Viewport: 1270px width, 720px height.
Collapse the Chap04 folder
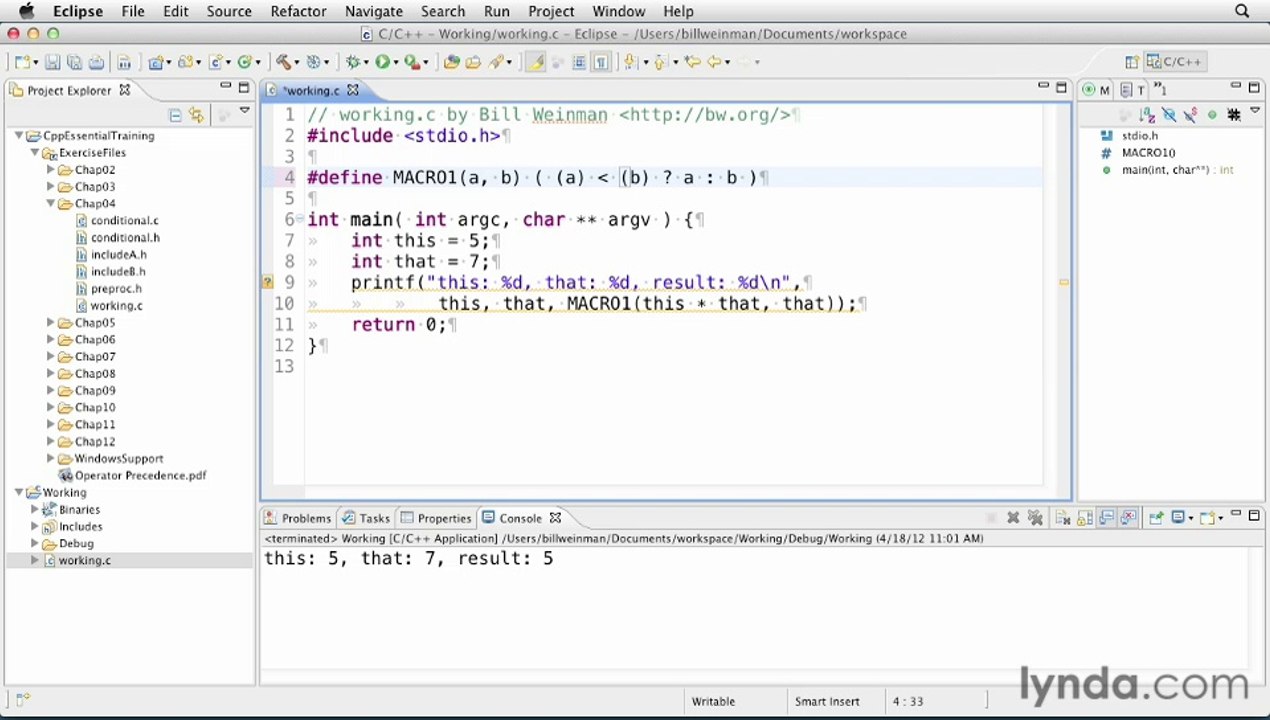coord(51,204)
